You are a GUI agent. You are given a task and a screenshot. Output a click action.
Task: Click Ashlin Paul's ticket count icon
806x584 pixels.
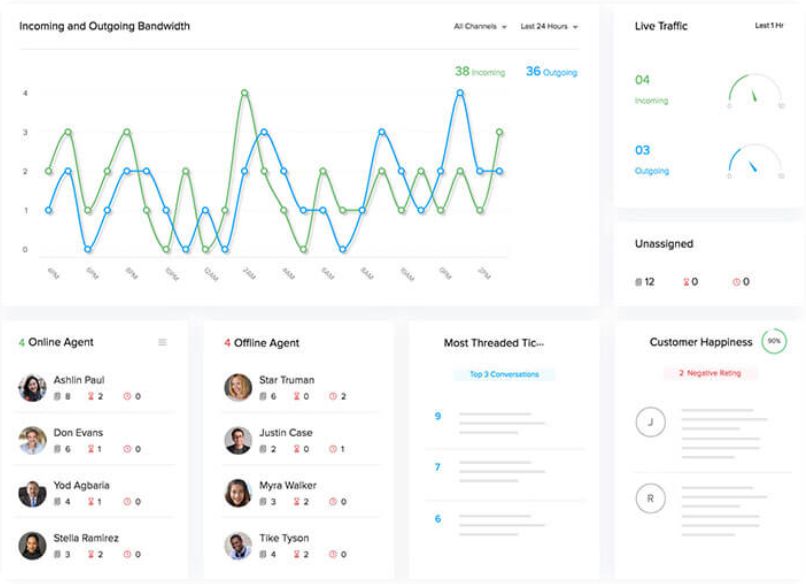pyautogui.click(x=58, y=396)
